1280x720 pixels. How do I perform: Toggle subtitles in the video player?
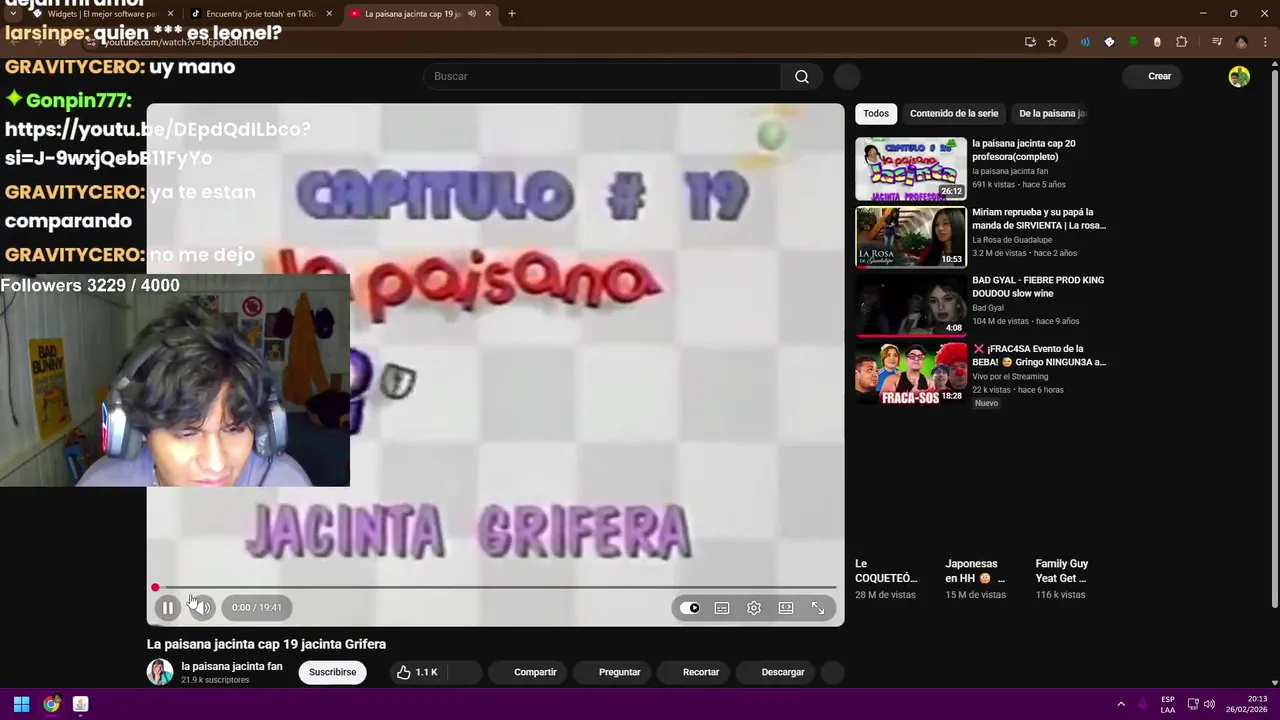[x=722, y=608]
